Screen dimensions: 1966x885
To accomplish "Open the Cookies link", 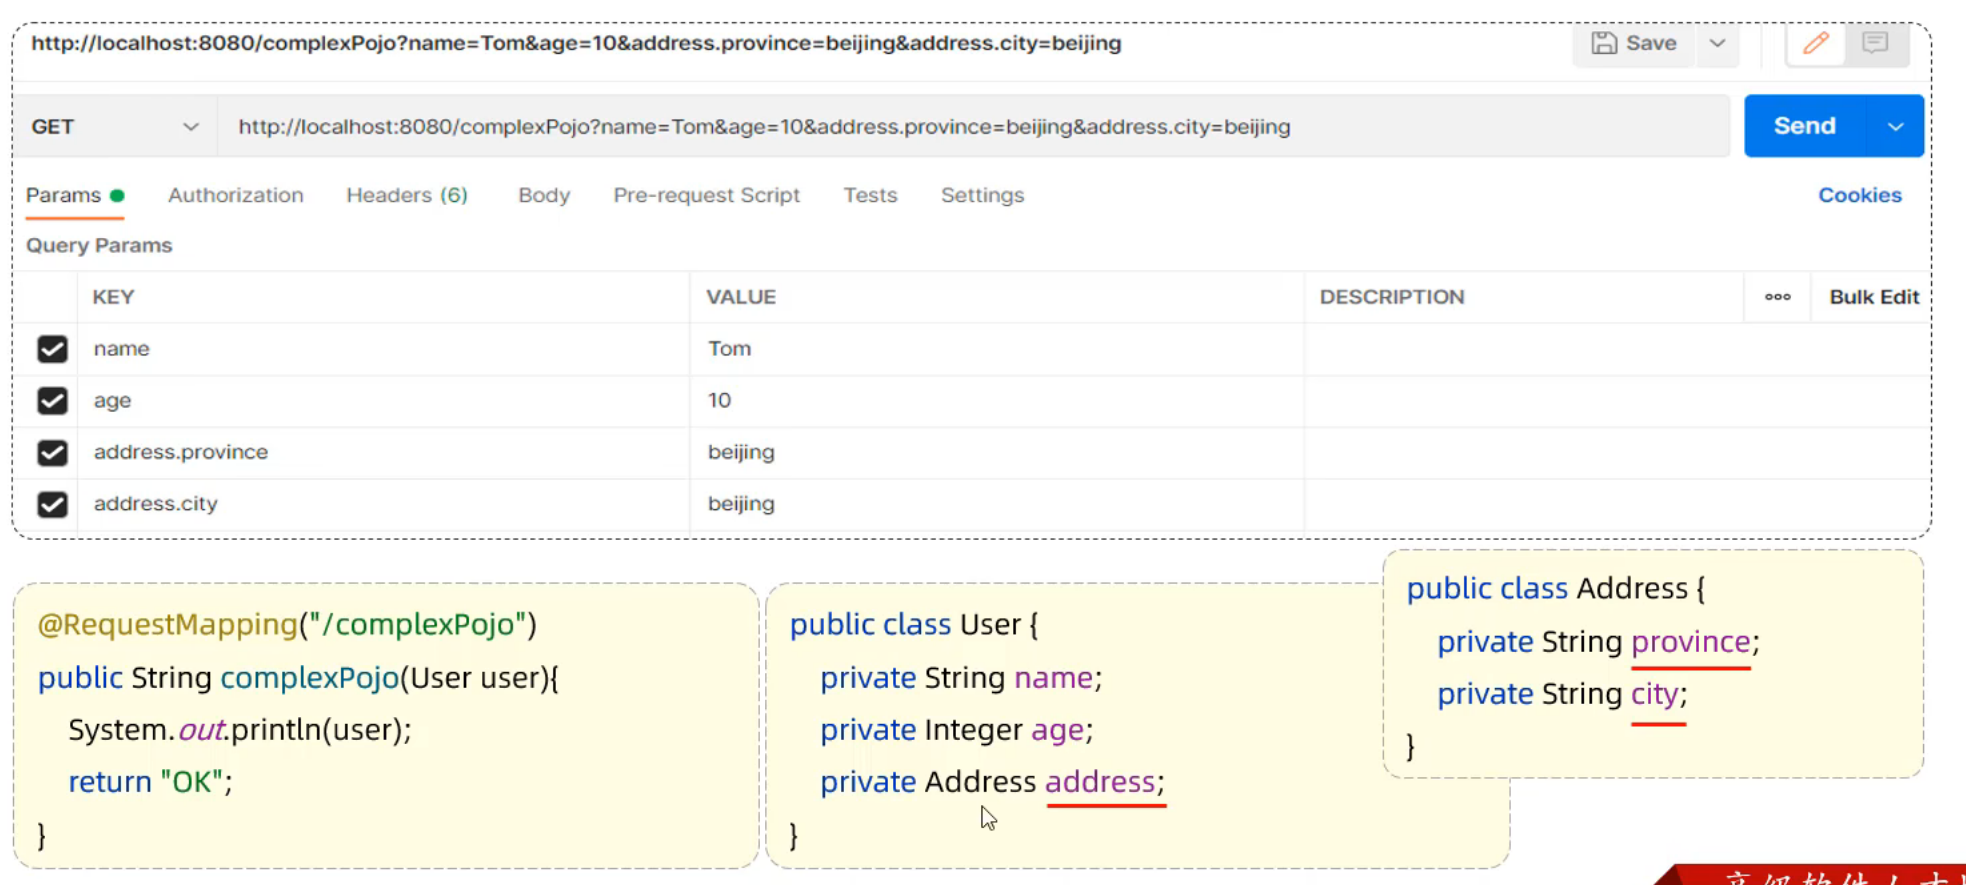I will point(1859,195).
